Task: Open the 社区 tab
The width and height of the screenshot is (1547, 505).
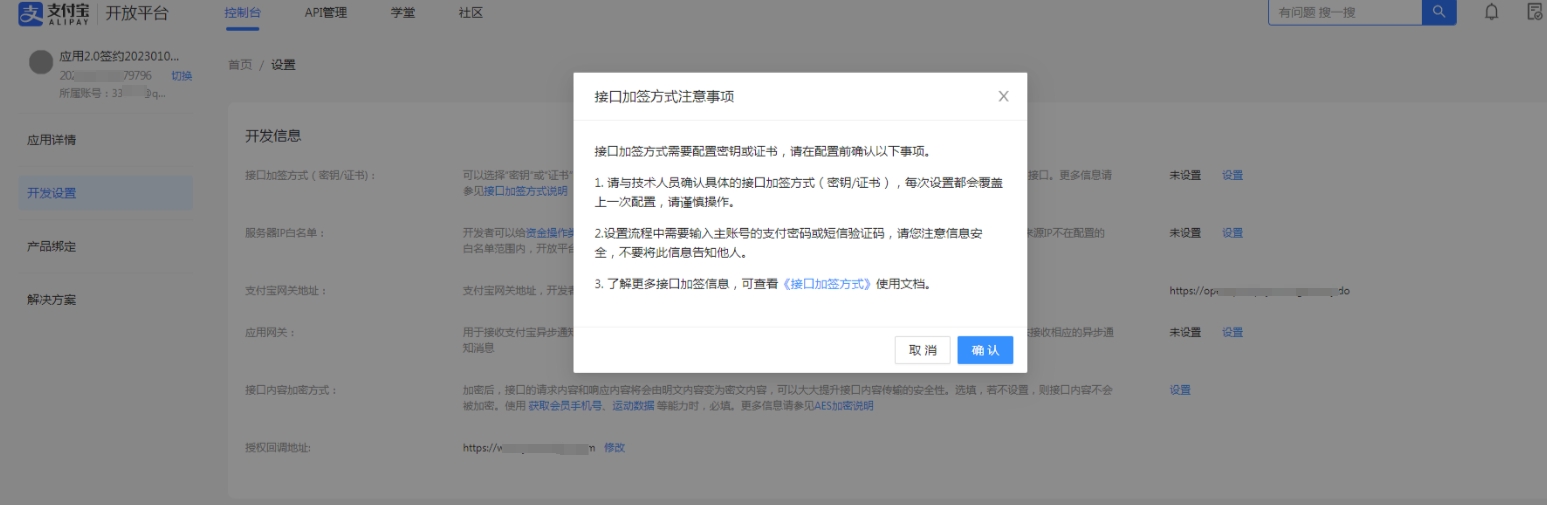Action: pyautogui.click(x=470, y=12)
